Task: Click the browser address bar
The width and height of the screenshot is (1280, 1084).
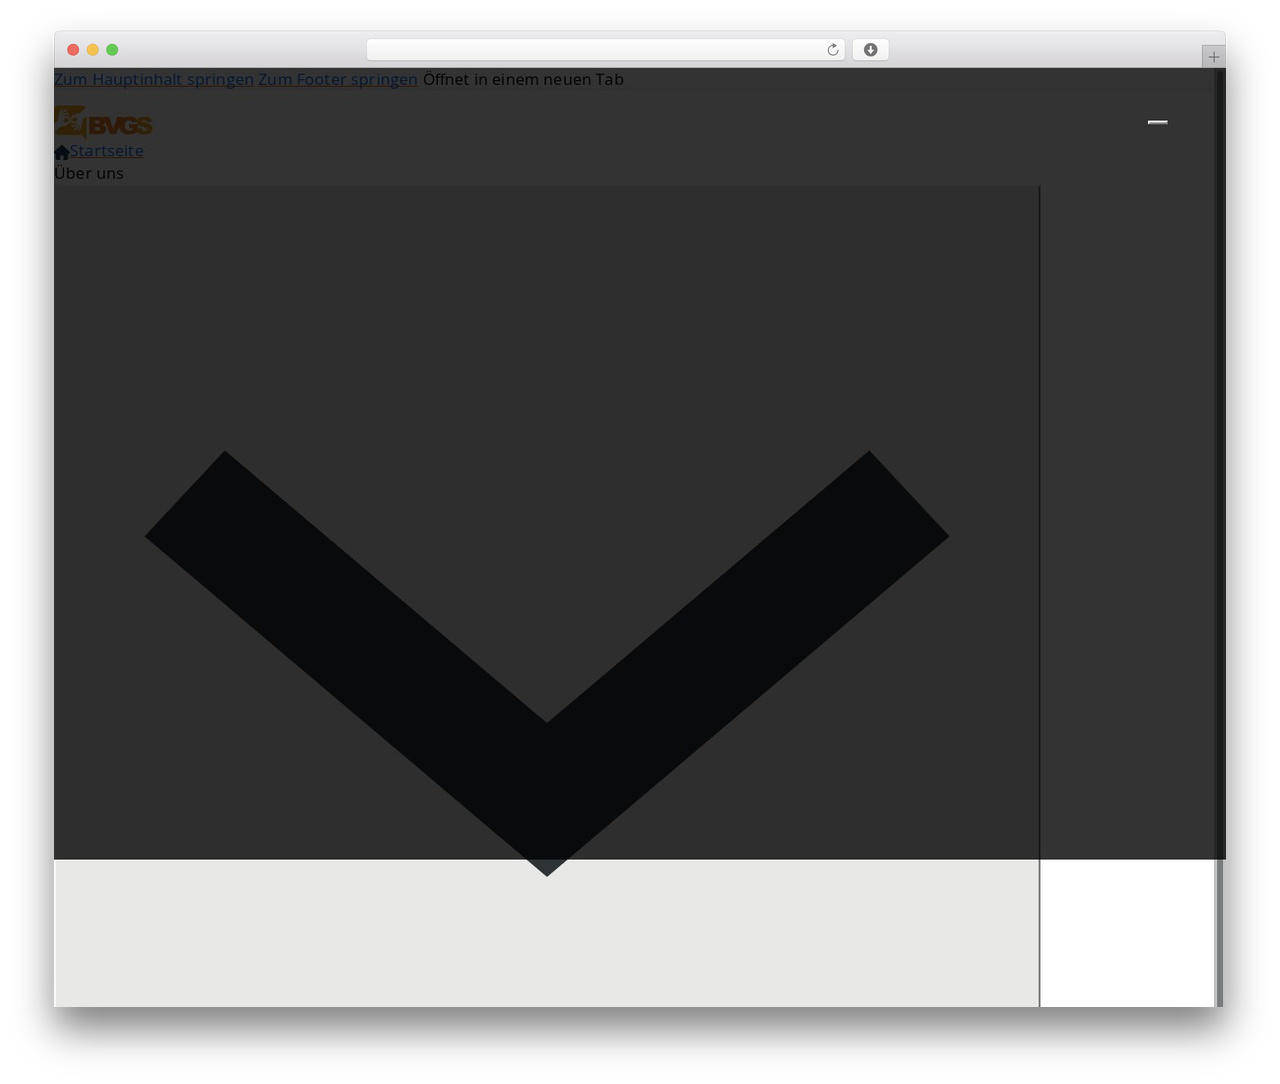Action: (x=605, y=50)
